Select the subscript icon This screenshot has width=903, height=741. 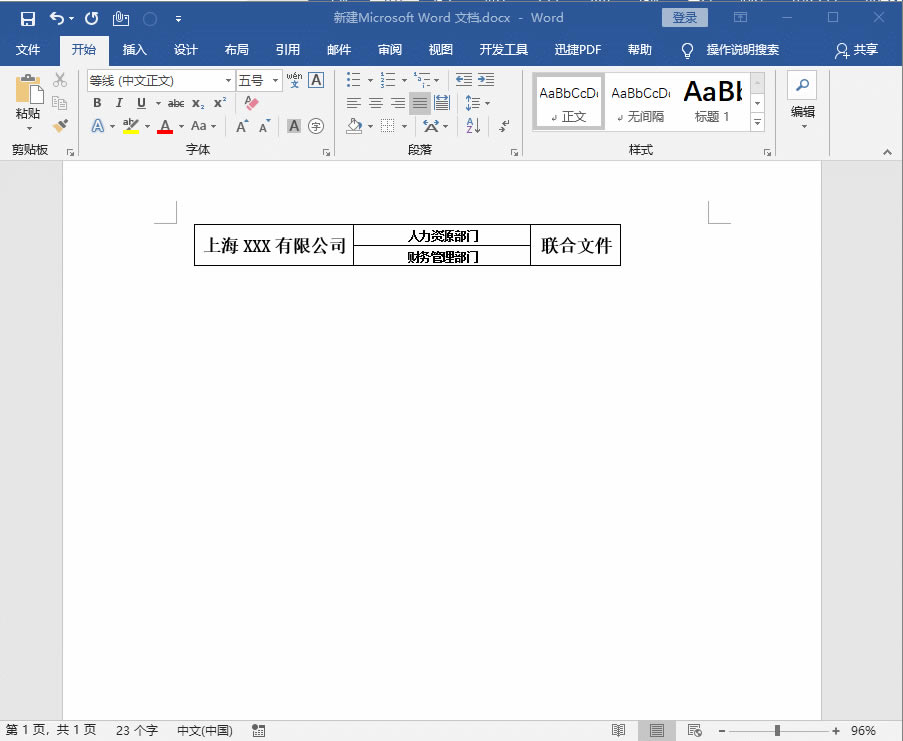click(198, 103)
